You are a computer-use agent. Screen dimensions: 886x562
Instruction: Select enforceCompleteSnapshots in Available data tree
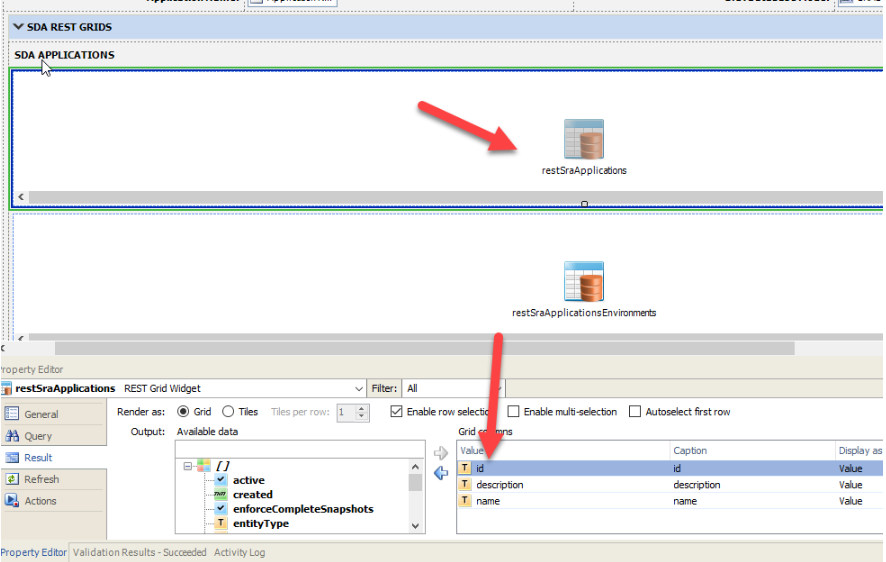pyautogui.click(x=303, y=508)
